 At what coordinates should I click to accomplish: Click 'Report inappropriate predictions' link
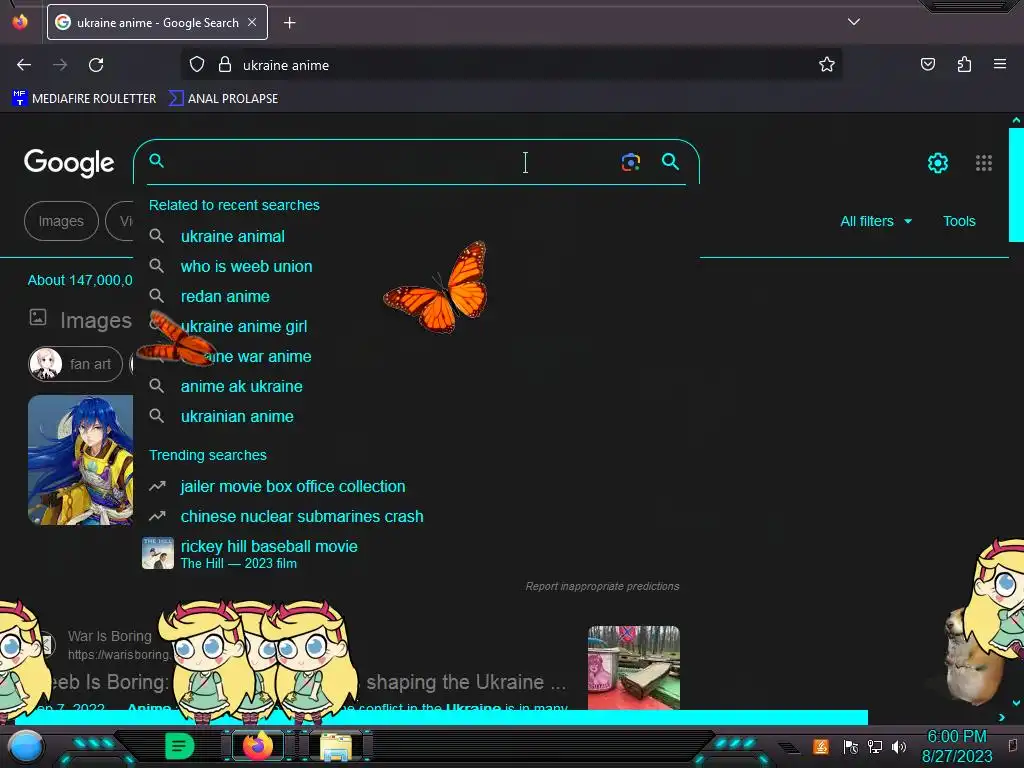coord(602,586)
